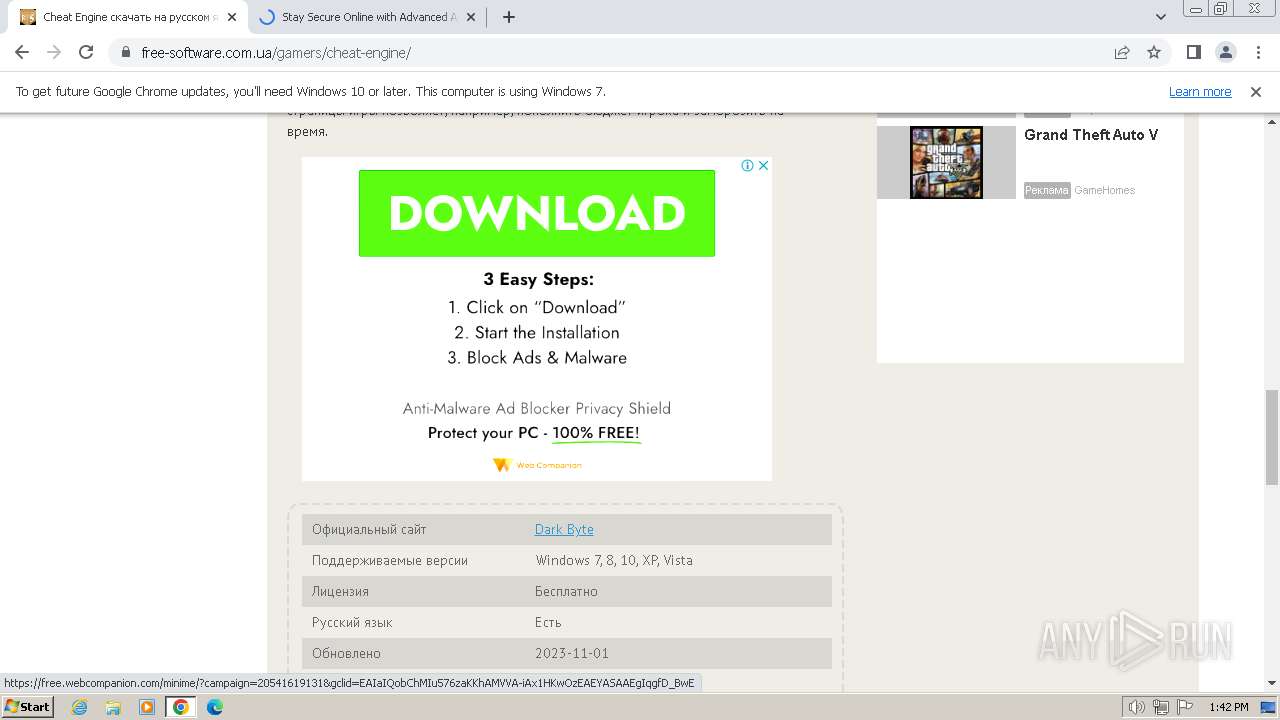
Task: Open the network tray icon
Action: (1161, 707)
